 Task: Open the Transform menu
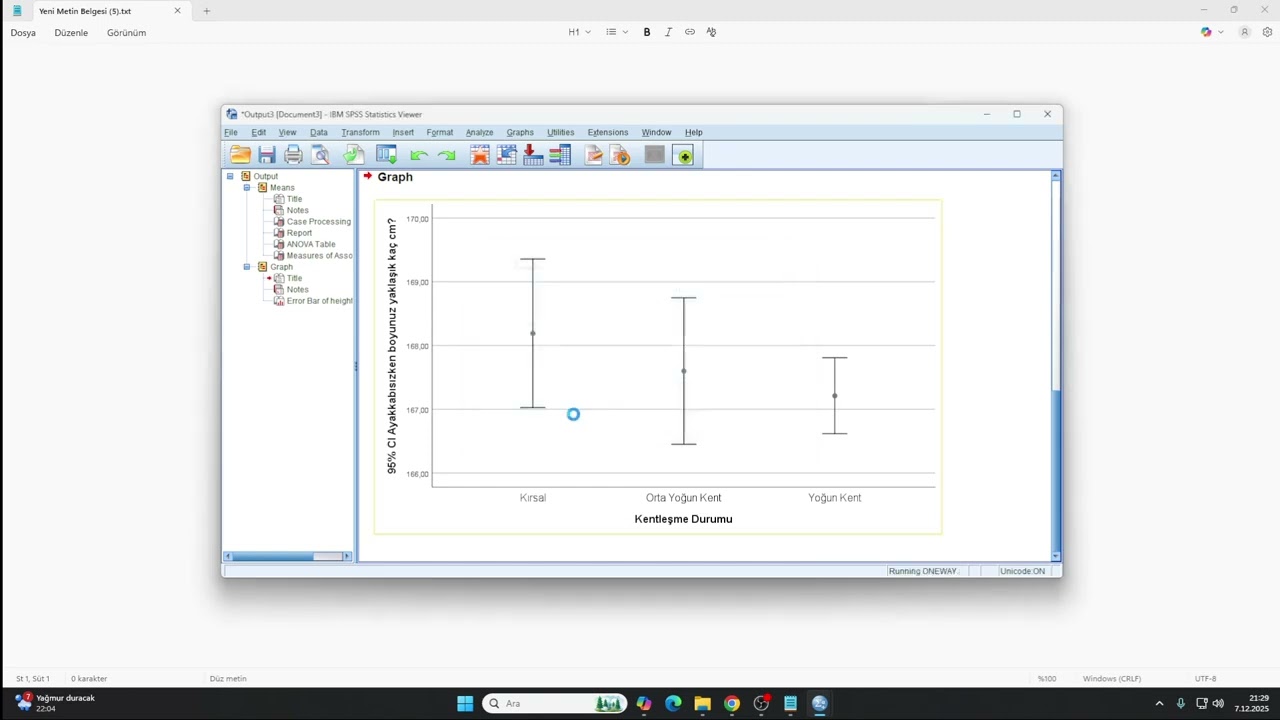pos(360,132)
